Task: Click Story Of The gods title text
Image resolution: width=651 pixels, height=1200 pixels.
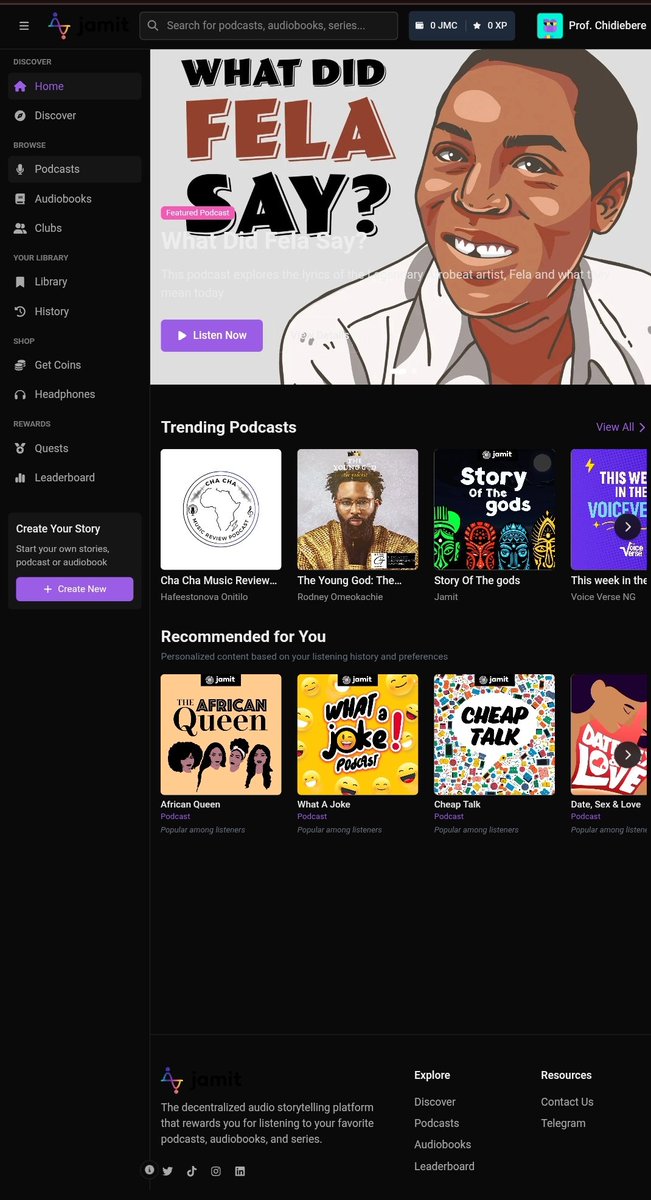Action: [477, 580]
